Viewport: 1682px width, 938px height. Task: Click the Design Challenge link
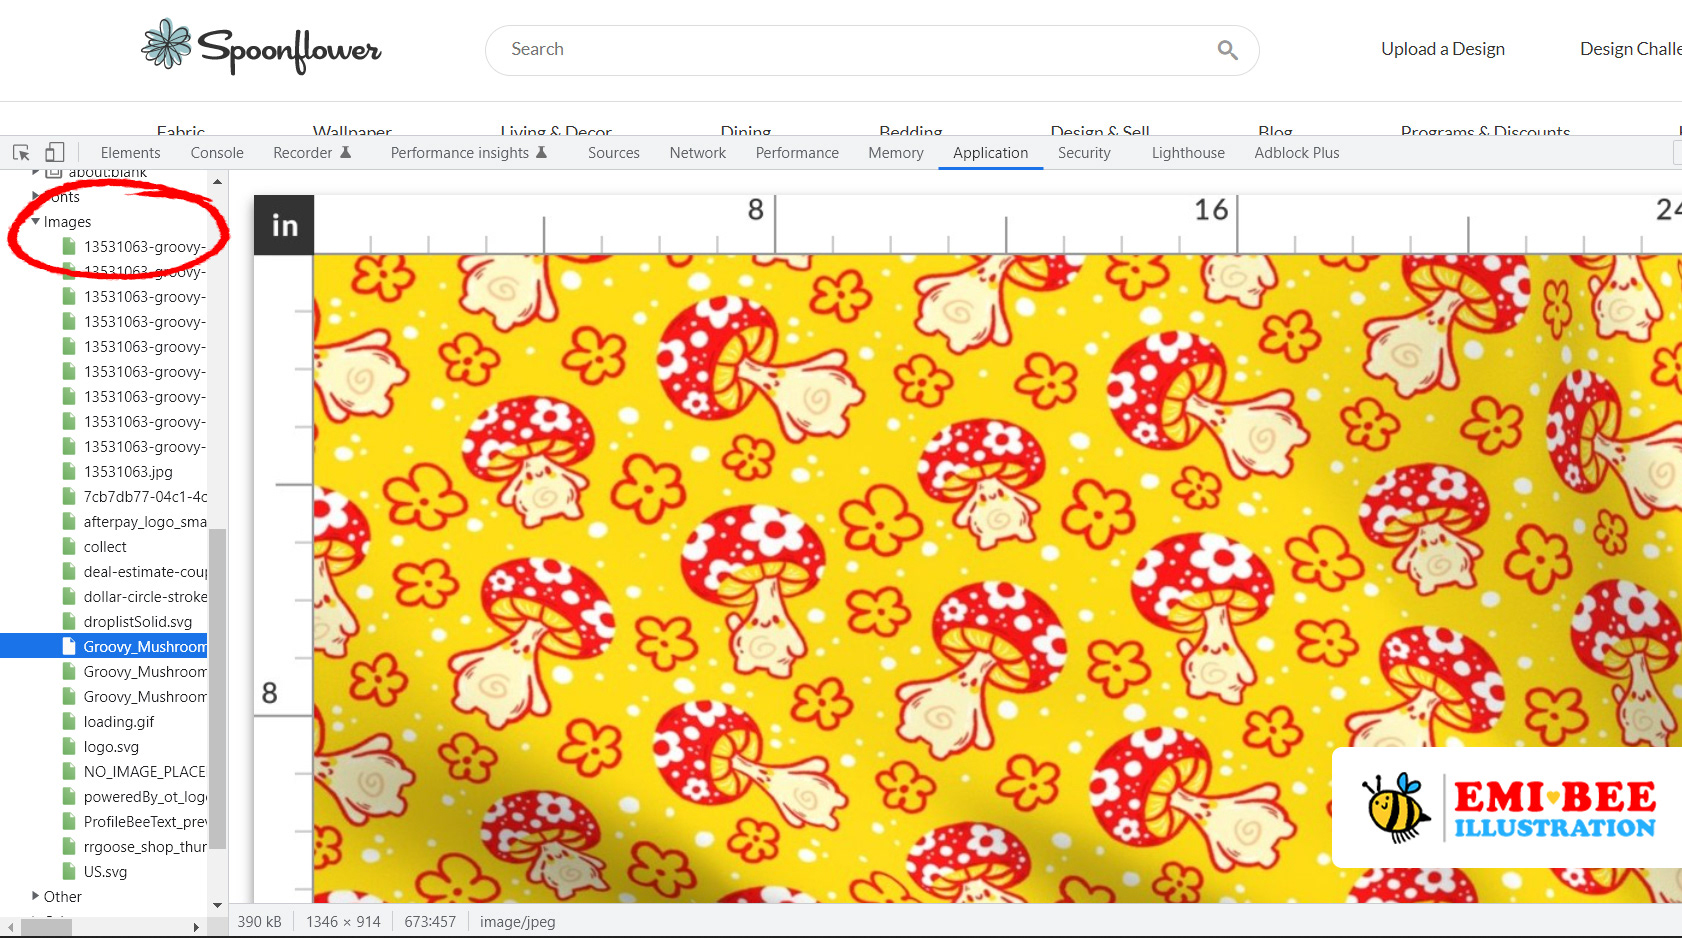1631,49
